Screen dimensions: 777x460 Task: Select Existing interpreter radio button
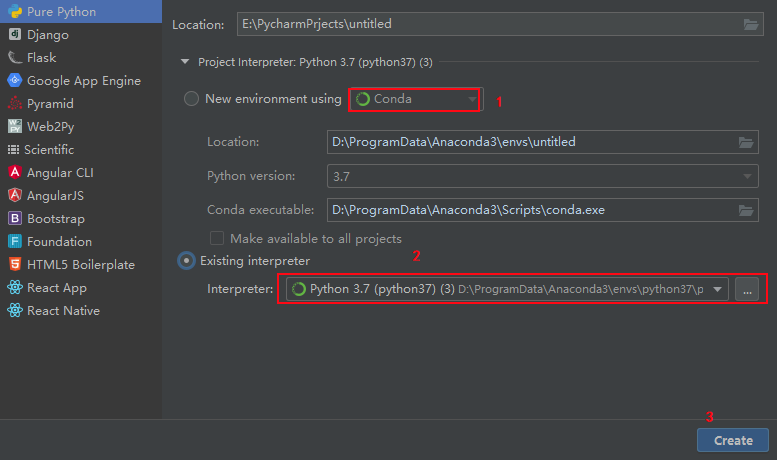(186, 261)
